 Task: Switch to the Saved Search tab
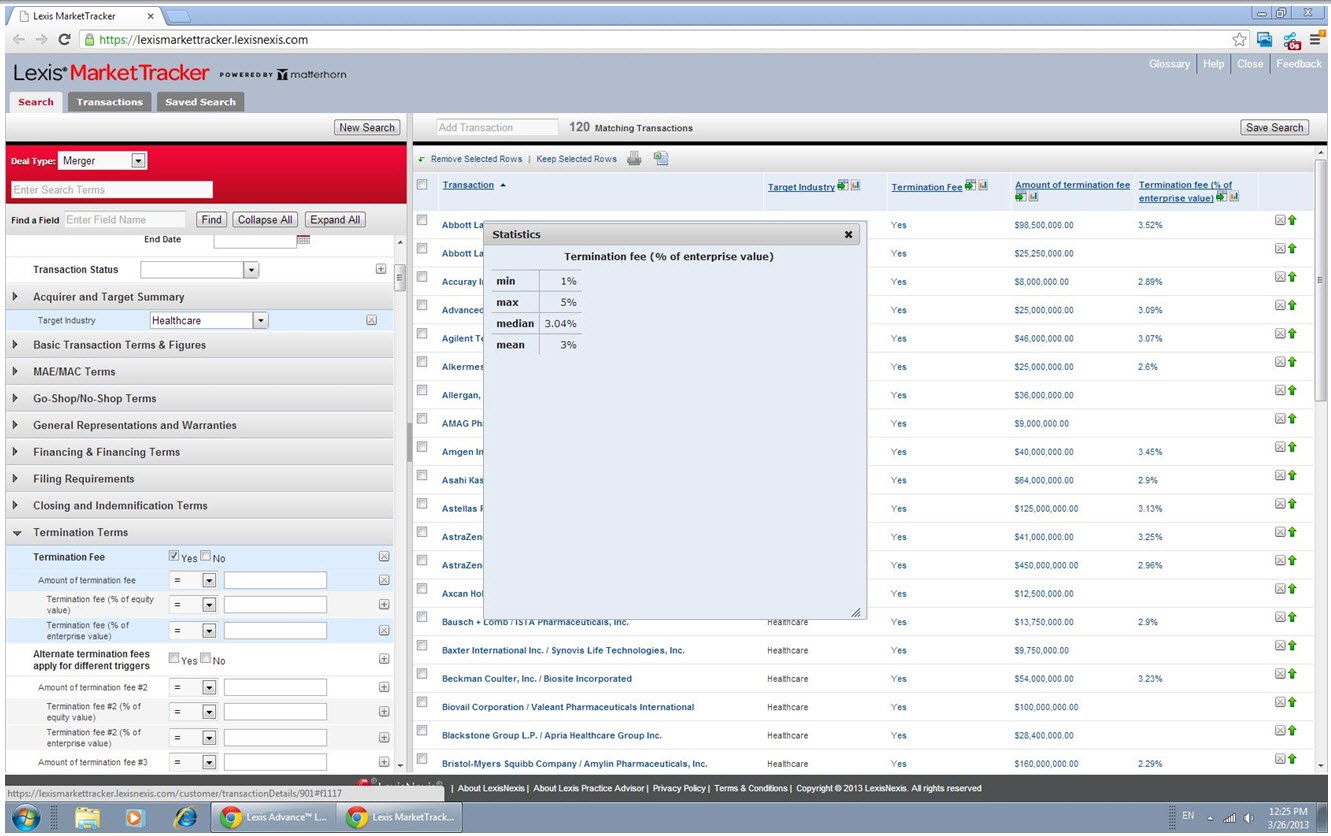(200, 102)
